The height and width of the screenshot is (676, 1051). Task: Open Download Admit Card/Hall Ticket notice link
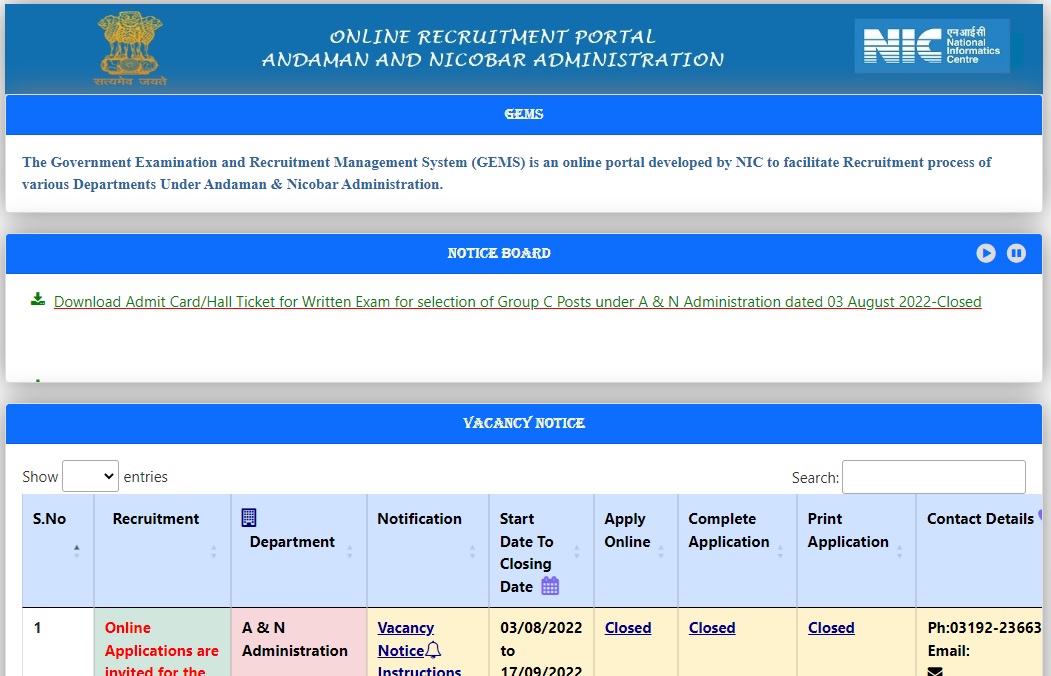tap(517, 302)
